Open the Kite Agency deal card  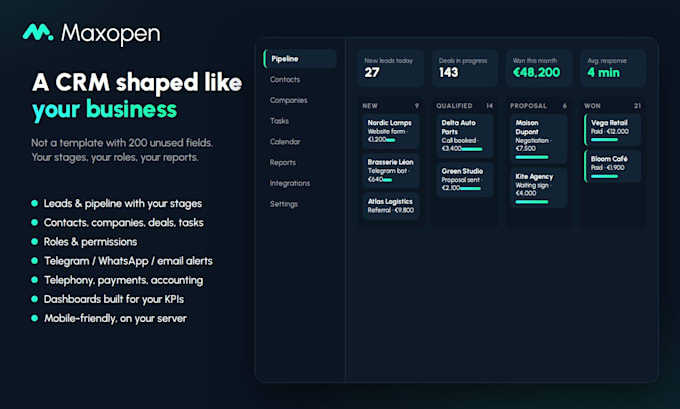pyautogui.click(x=539, y=187)
